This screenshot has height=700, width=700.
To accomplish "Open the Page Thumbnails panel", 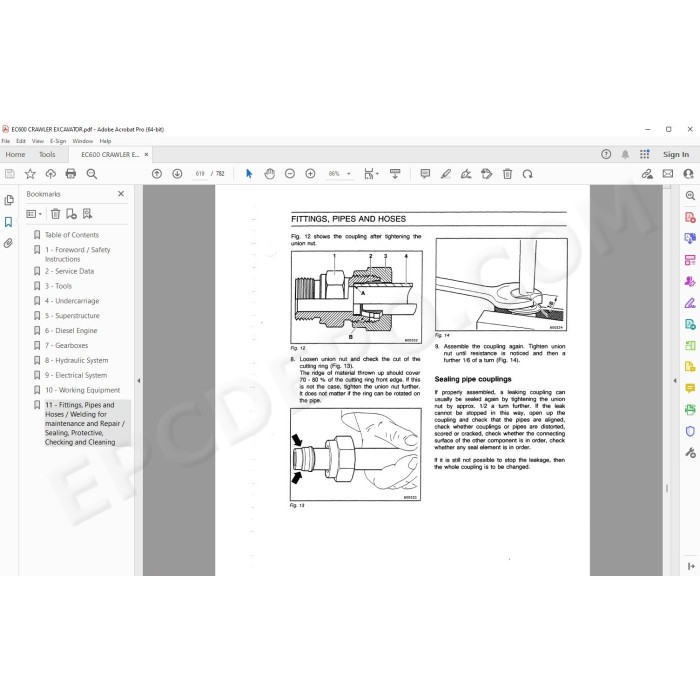I will [9, 200].
